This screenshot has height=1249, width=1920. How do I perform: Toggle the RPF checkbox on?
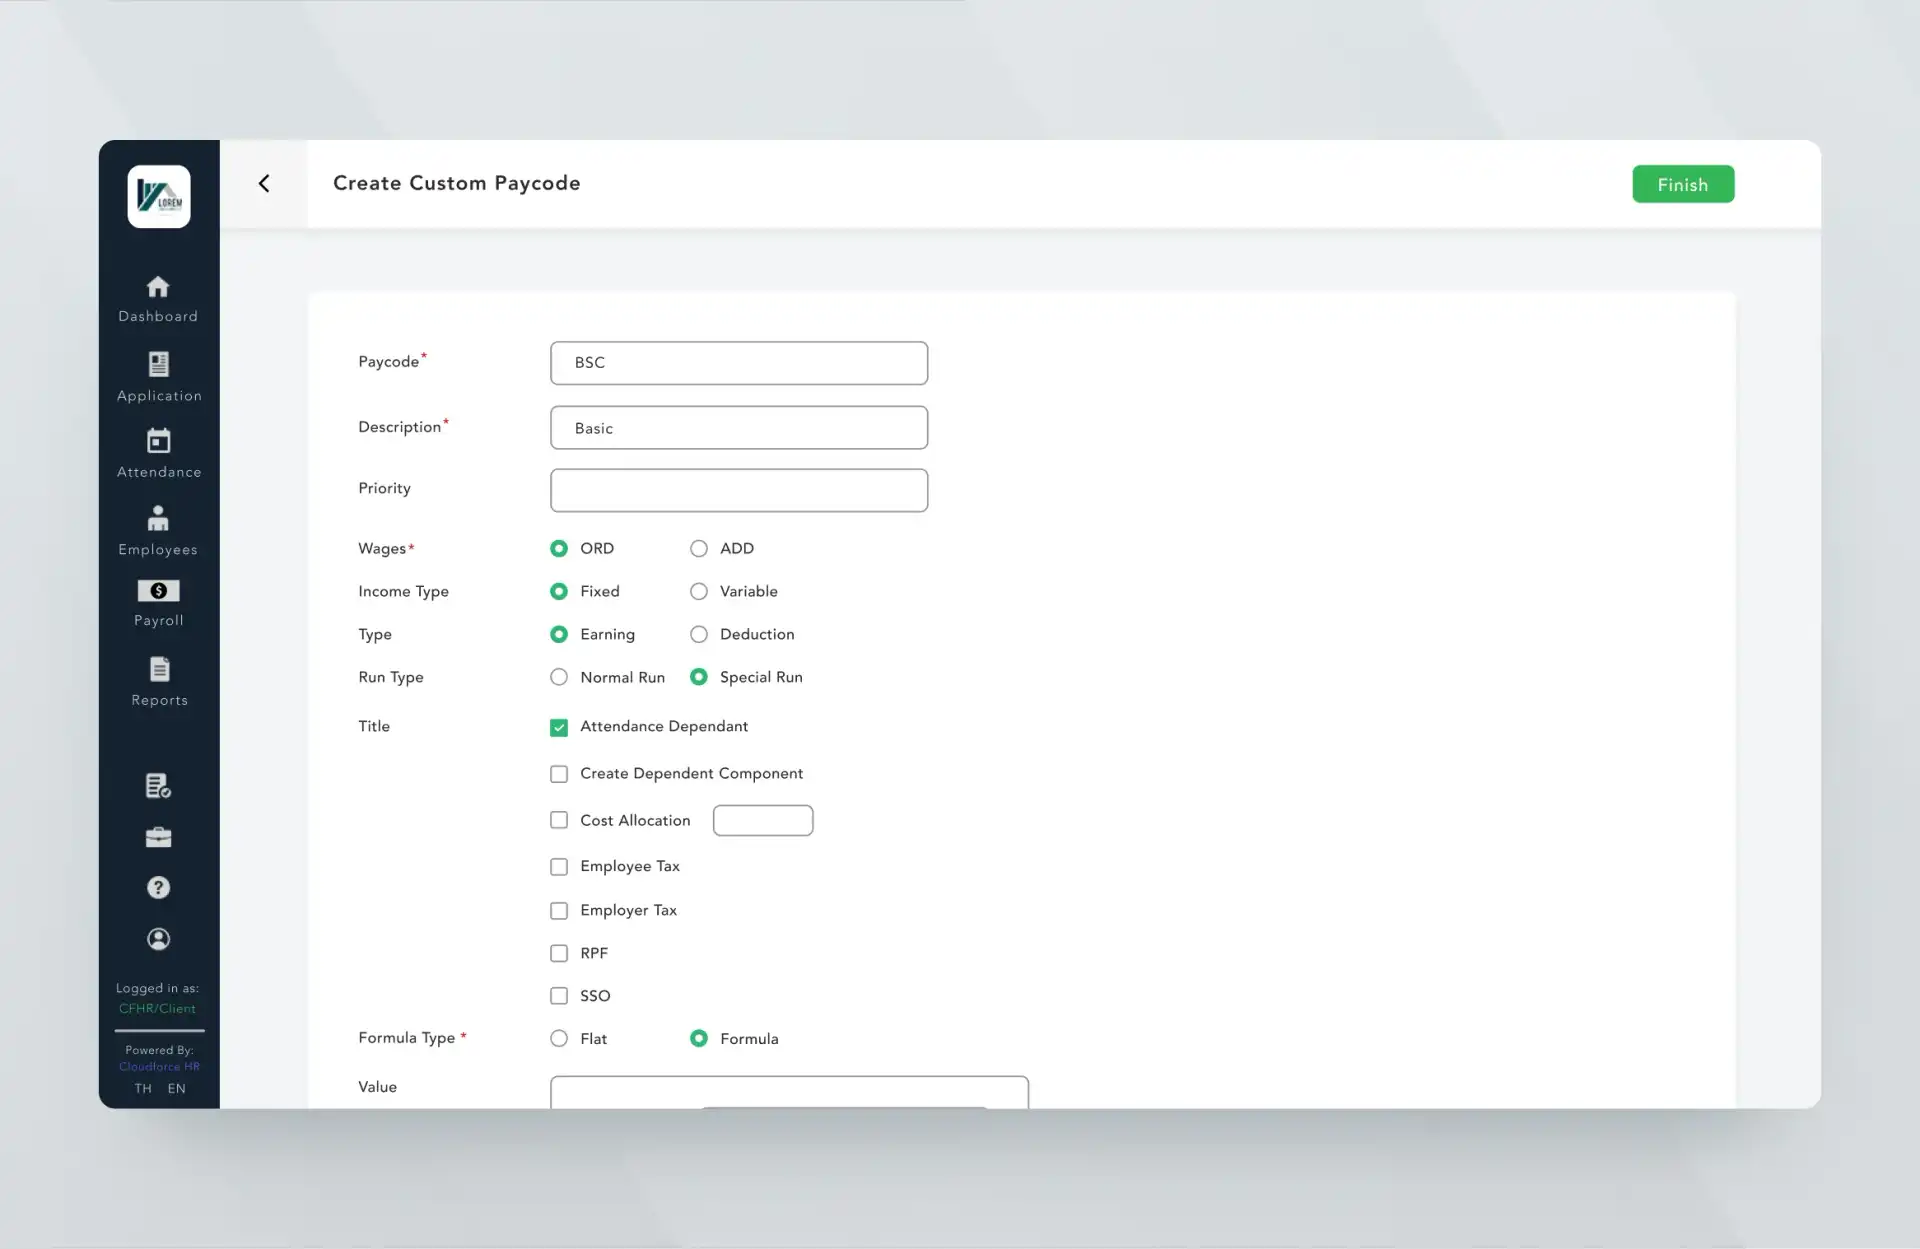pyautogui.click(x=558, y=952)
